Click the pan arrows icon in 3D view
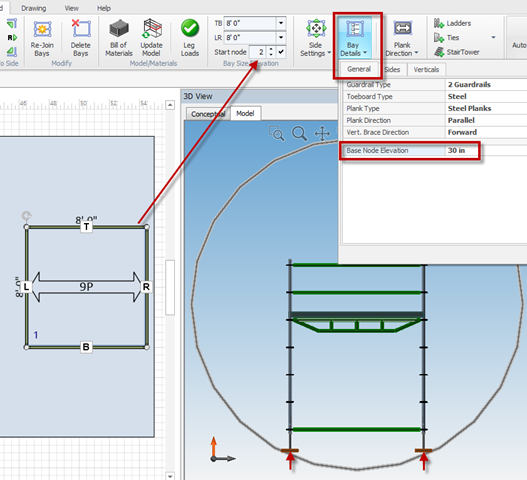 pos(322,133)
